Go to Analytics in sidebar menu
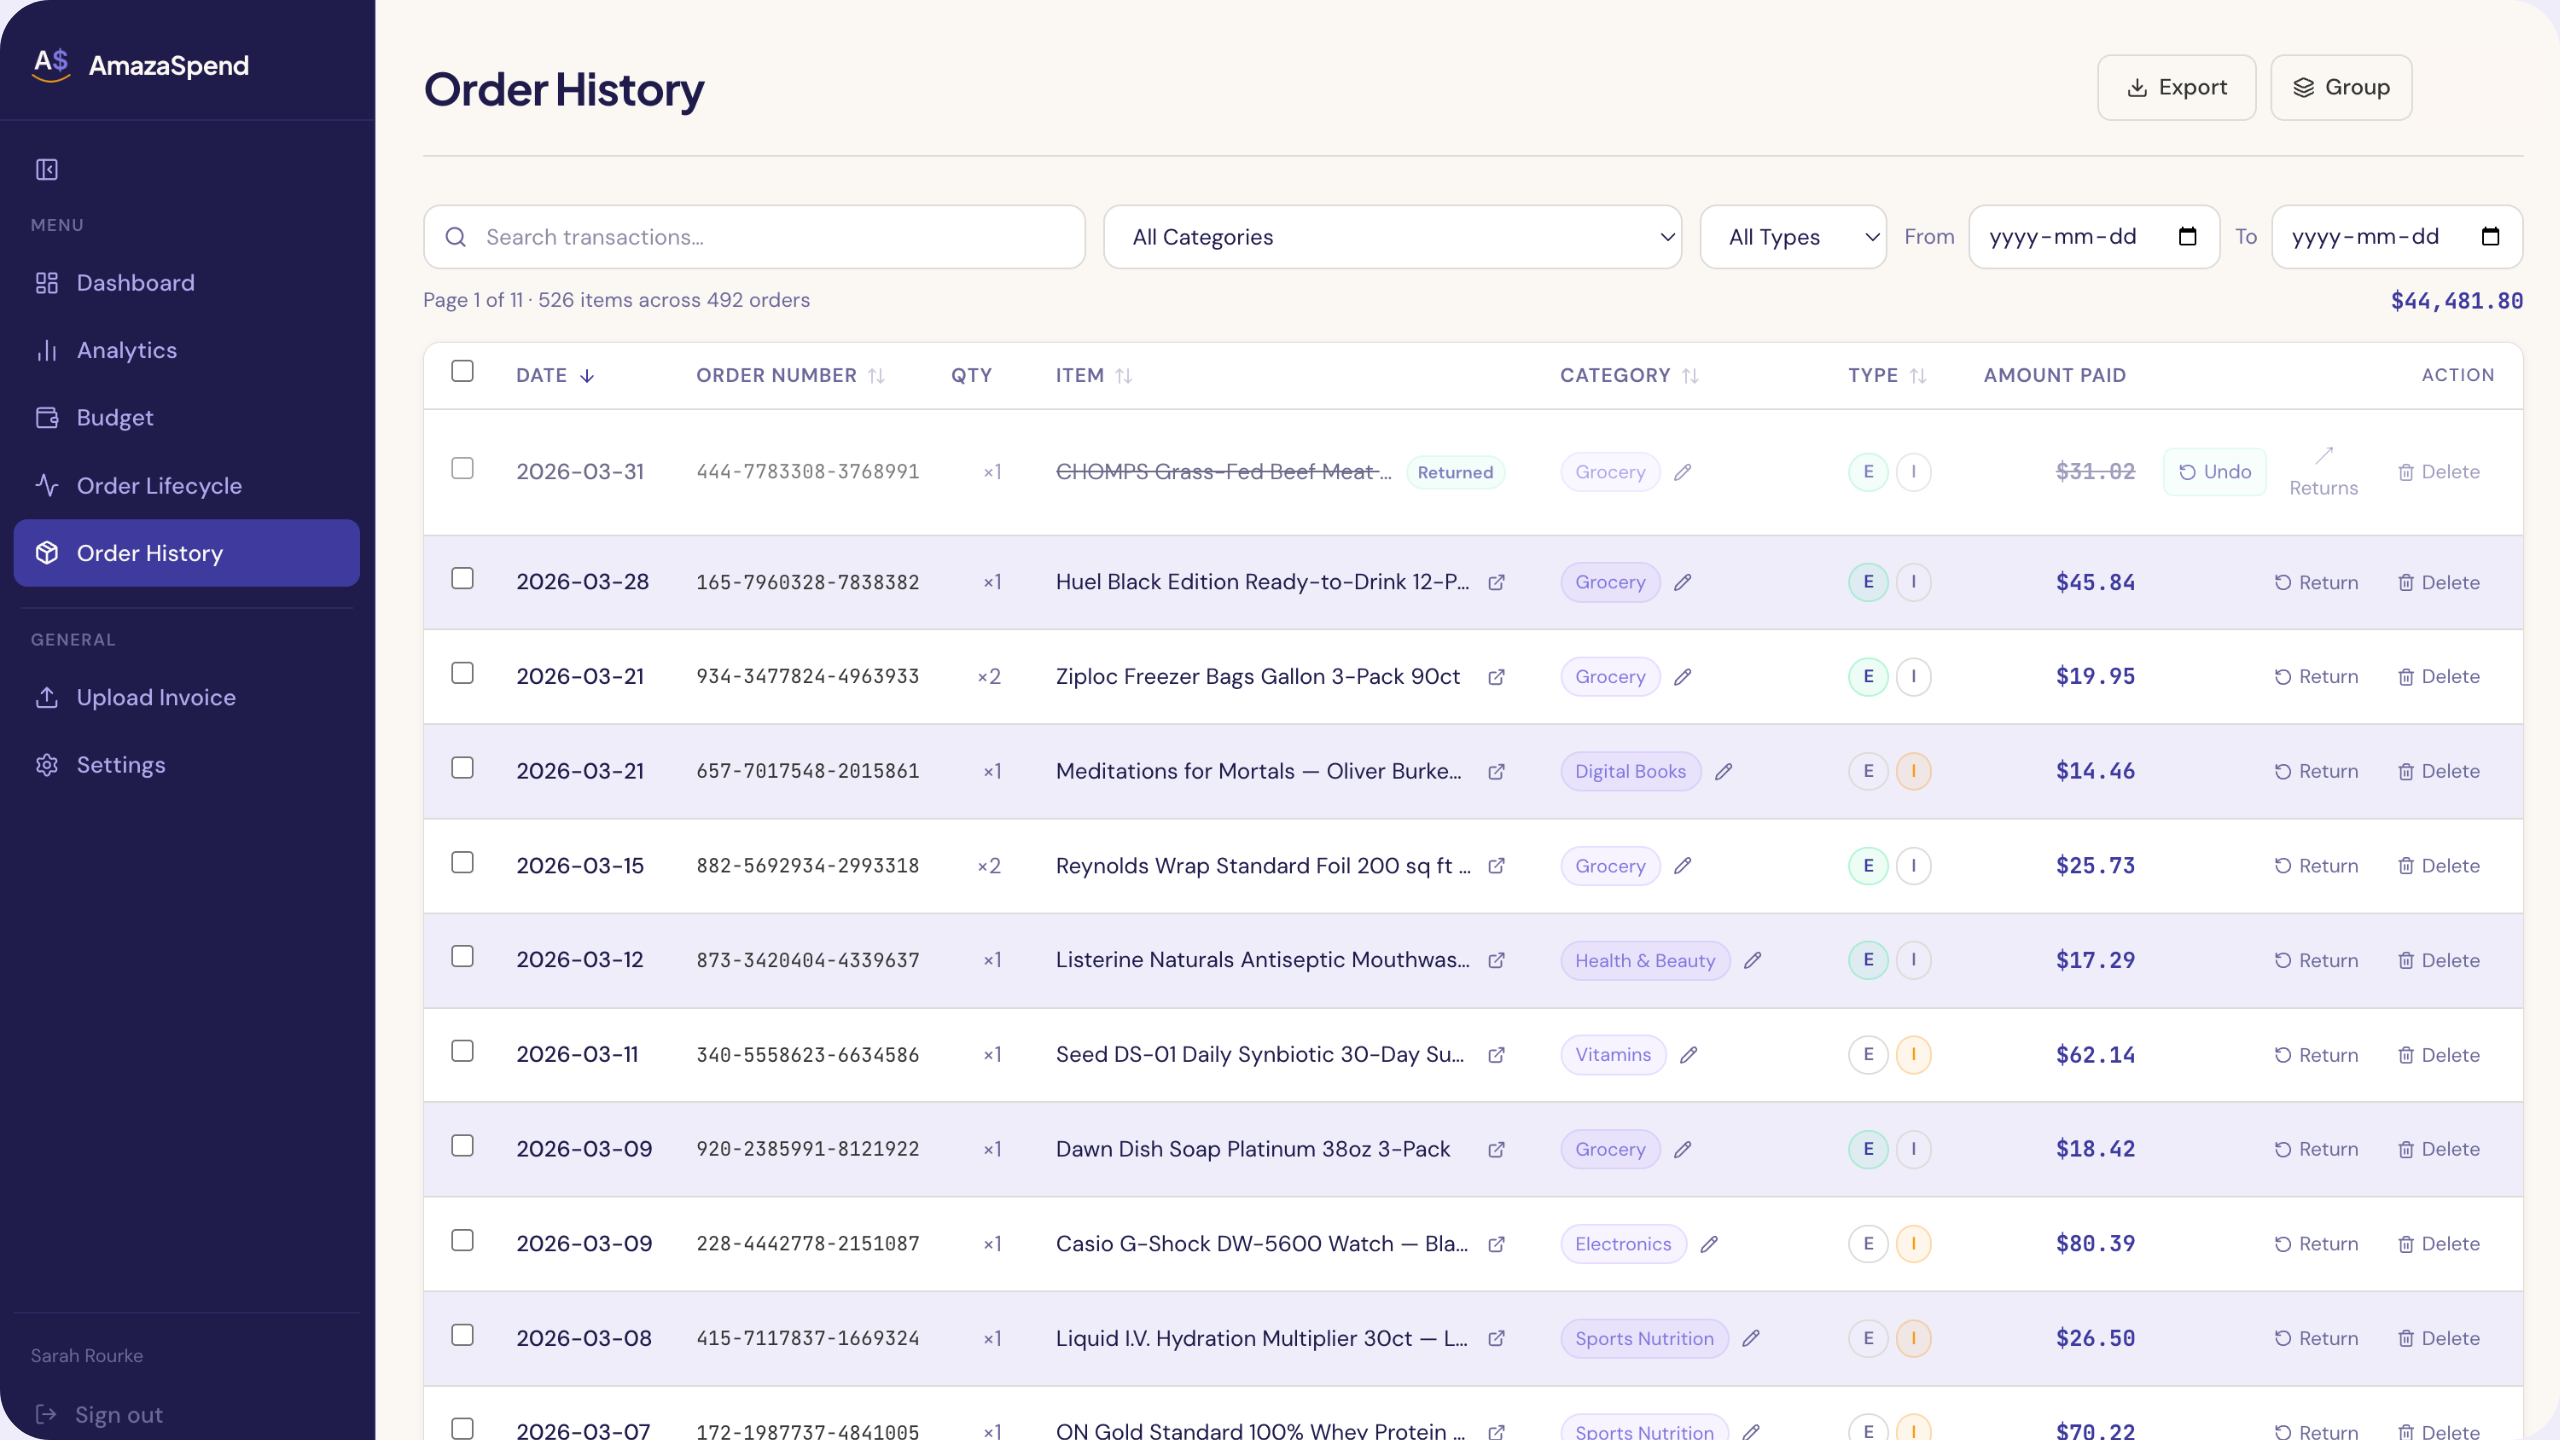 coord(127,350)
